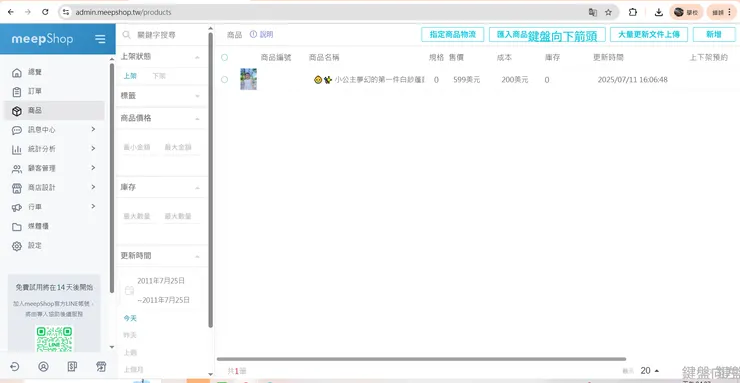The width and height of the screenshot is (740, 383).
Task: Open the 訂單 orders clipboard icon
Action: [17, 92]
